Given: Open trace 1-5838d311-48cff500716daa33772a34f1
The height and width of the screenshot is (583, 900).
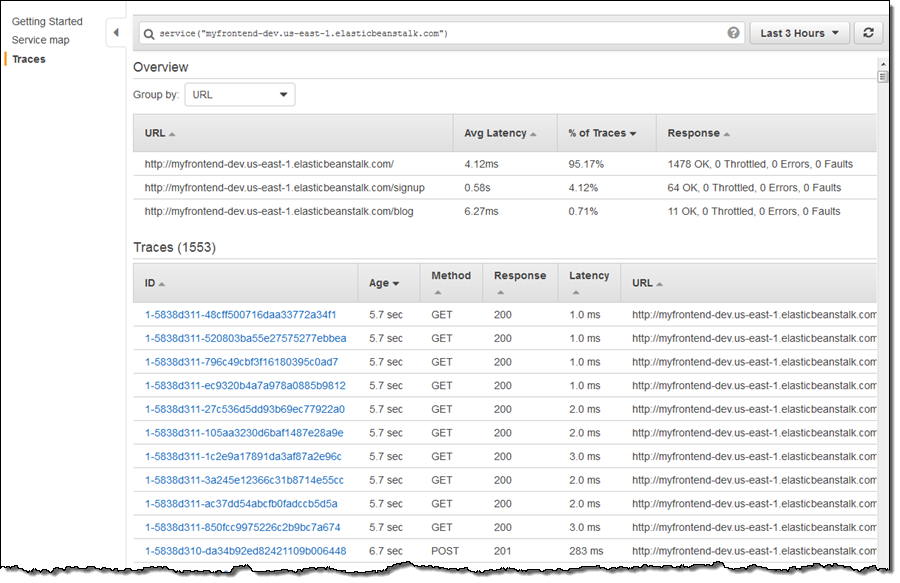Looking at the screenshot, I should (x=245, y=315).
